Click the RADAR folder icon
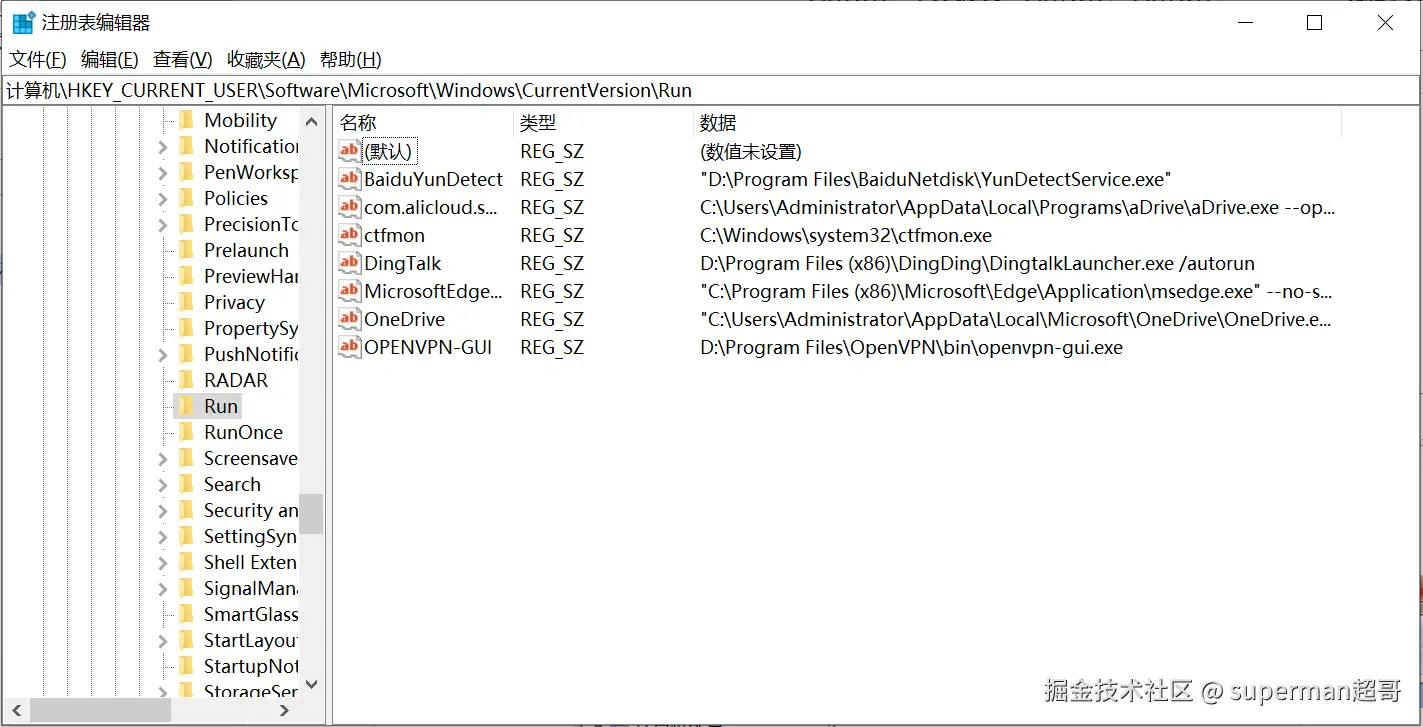 [186, 380]
